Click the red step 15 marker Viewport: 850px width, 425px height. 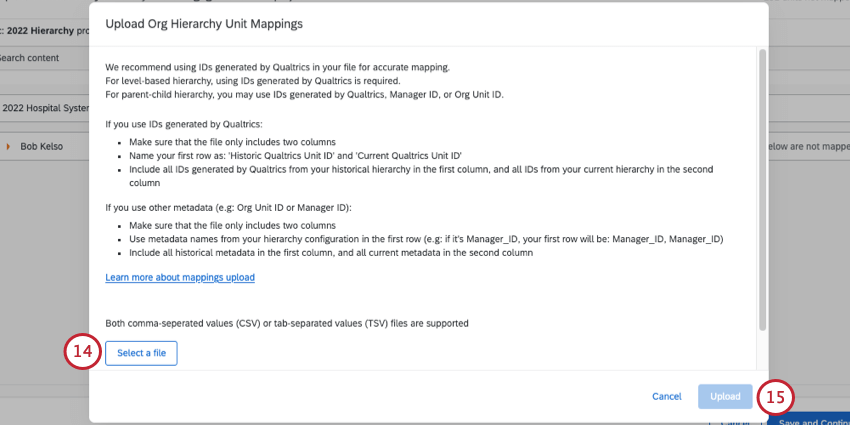(776, 397)
